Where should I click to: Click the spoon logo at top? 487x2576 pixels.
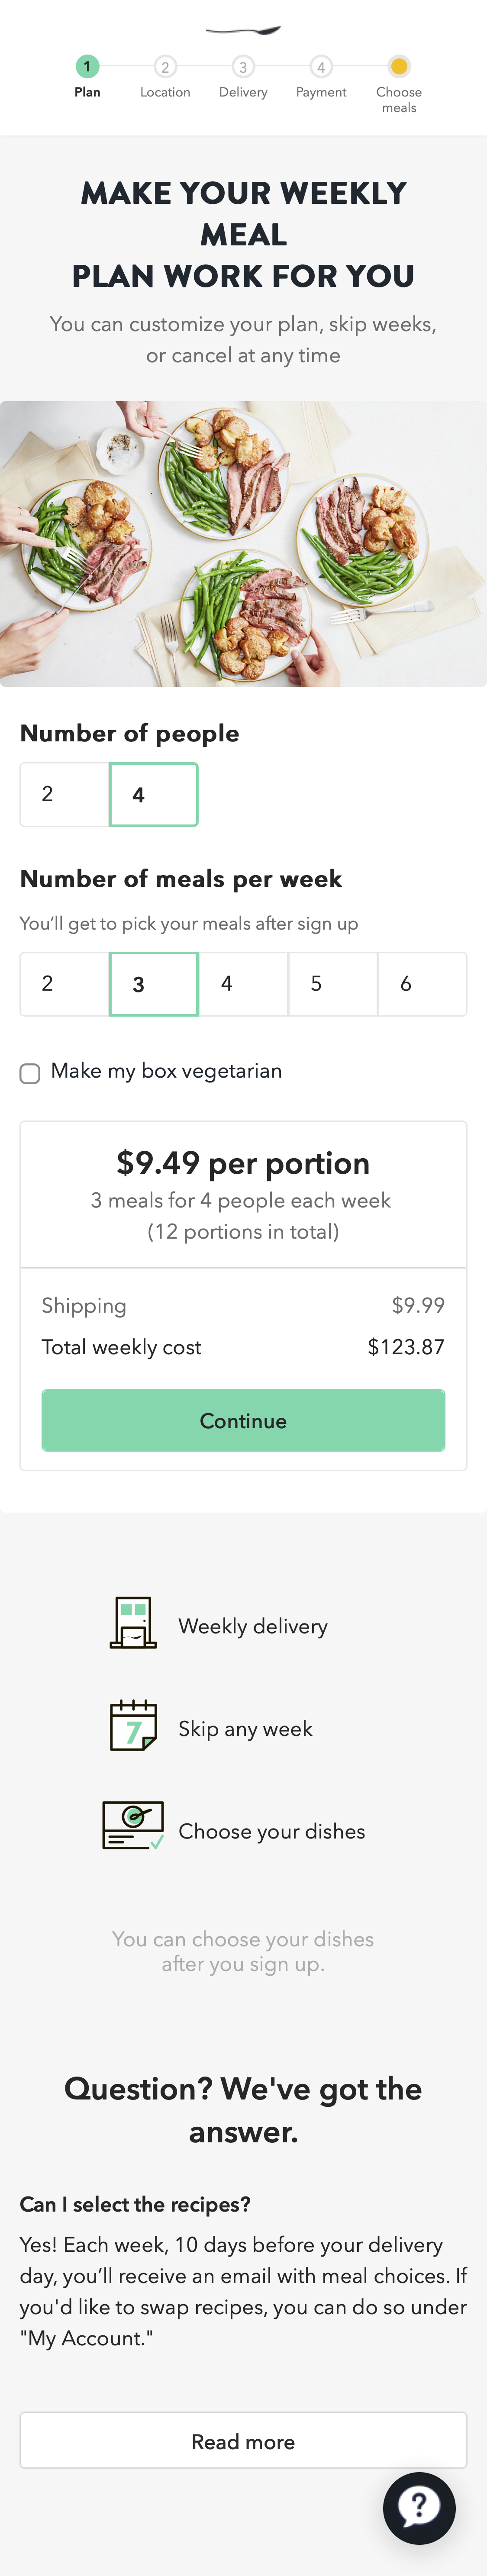pyautogui.click(x=243, y=30)
